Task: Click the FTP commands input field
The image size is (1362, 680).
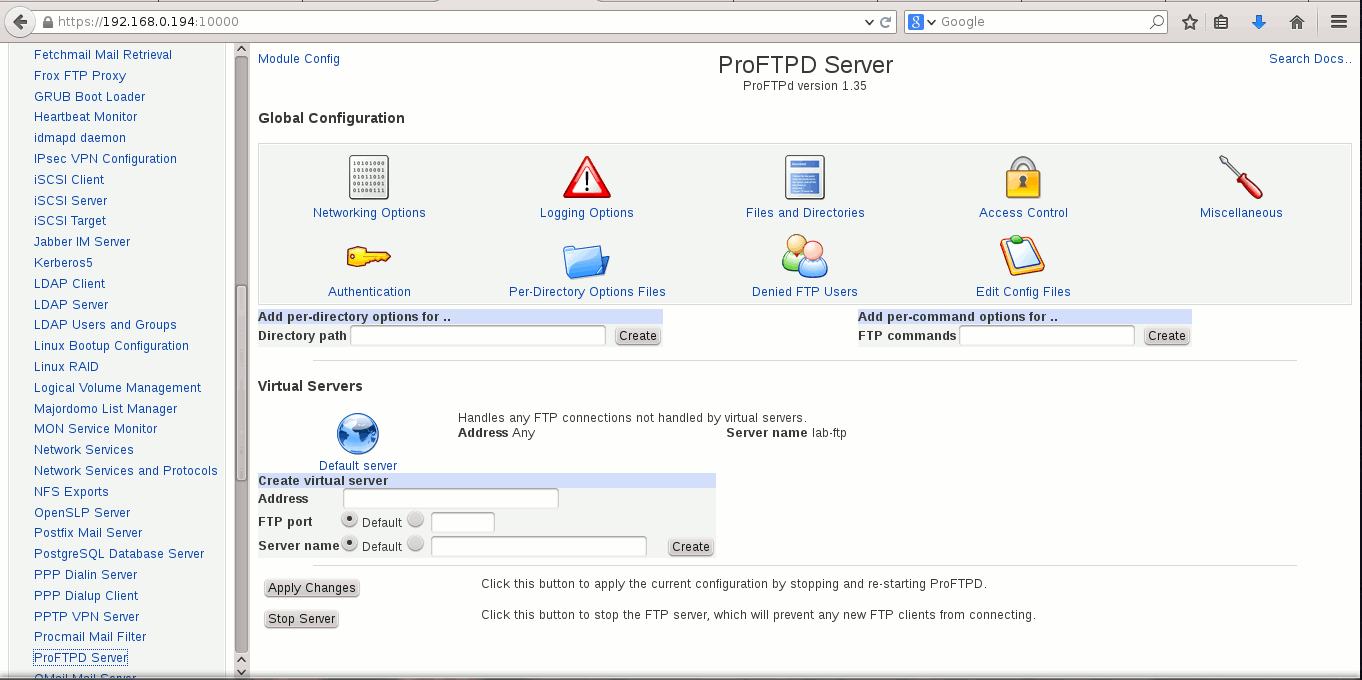Action: (x=1047, y=336)
